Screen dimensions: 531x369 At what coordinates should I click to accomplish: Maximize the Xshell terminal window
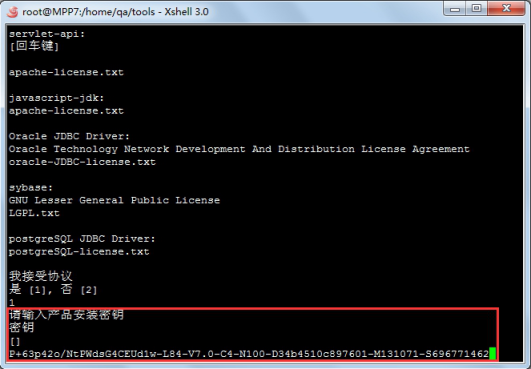point(476,9)
